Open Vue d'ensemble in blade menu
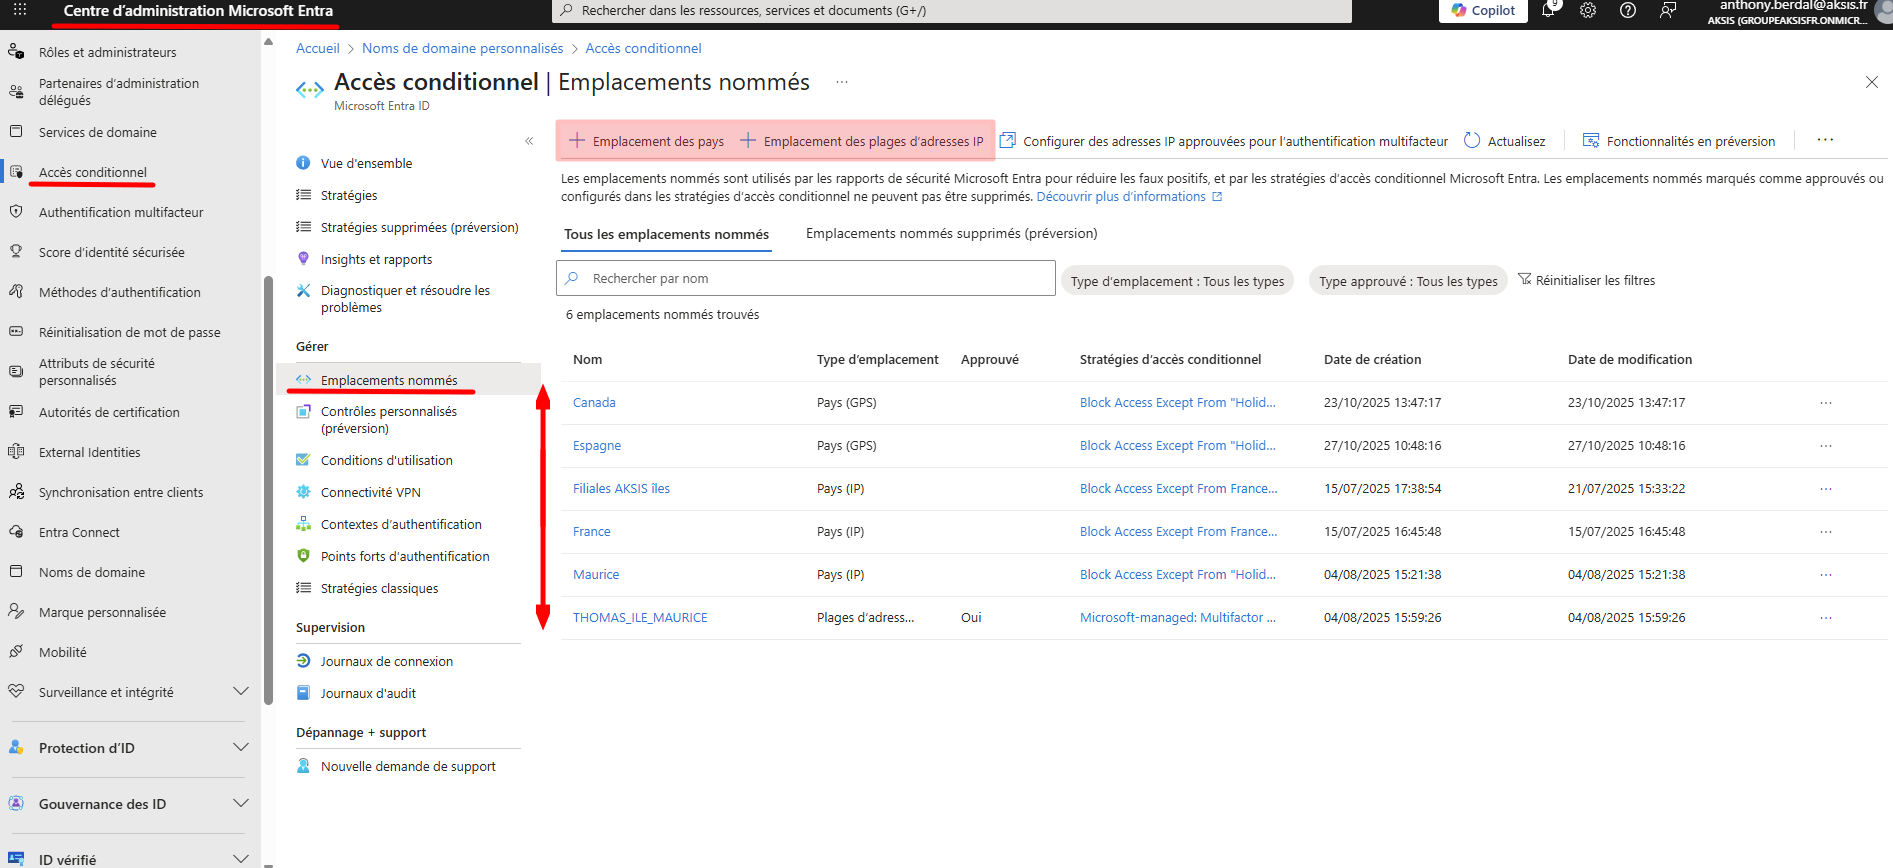 [366, 163]
